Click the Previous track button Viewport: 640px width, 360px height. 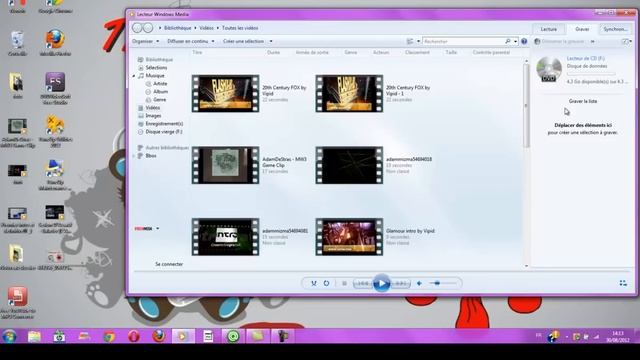coord(362,283)
